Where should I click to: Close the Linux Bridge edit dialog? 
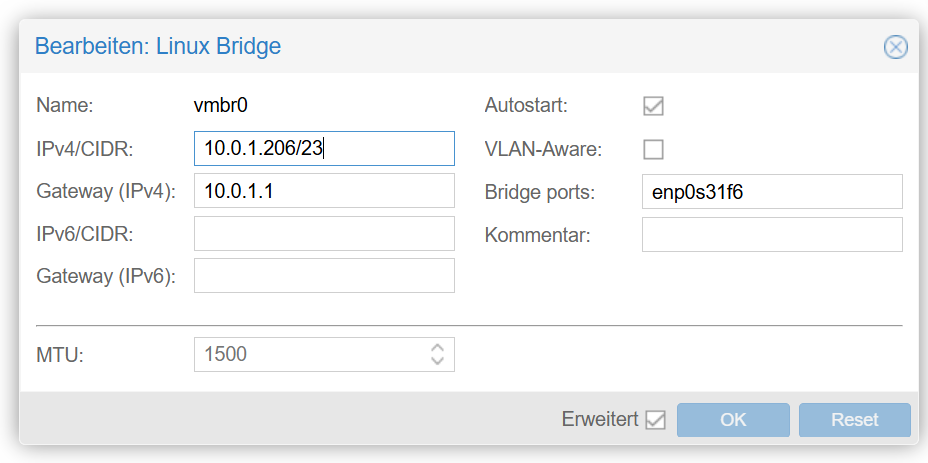point(895,47)
